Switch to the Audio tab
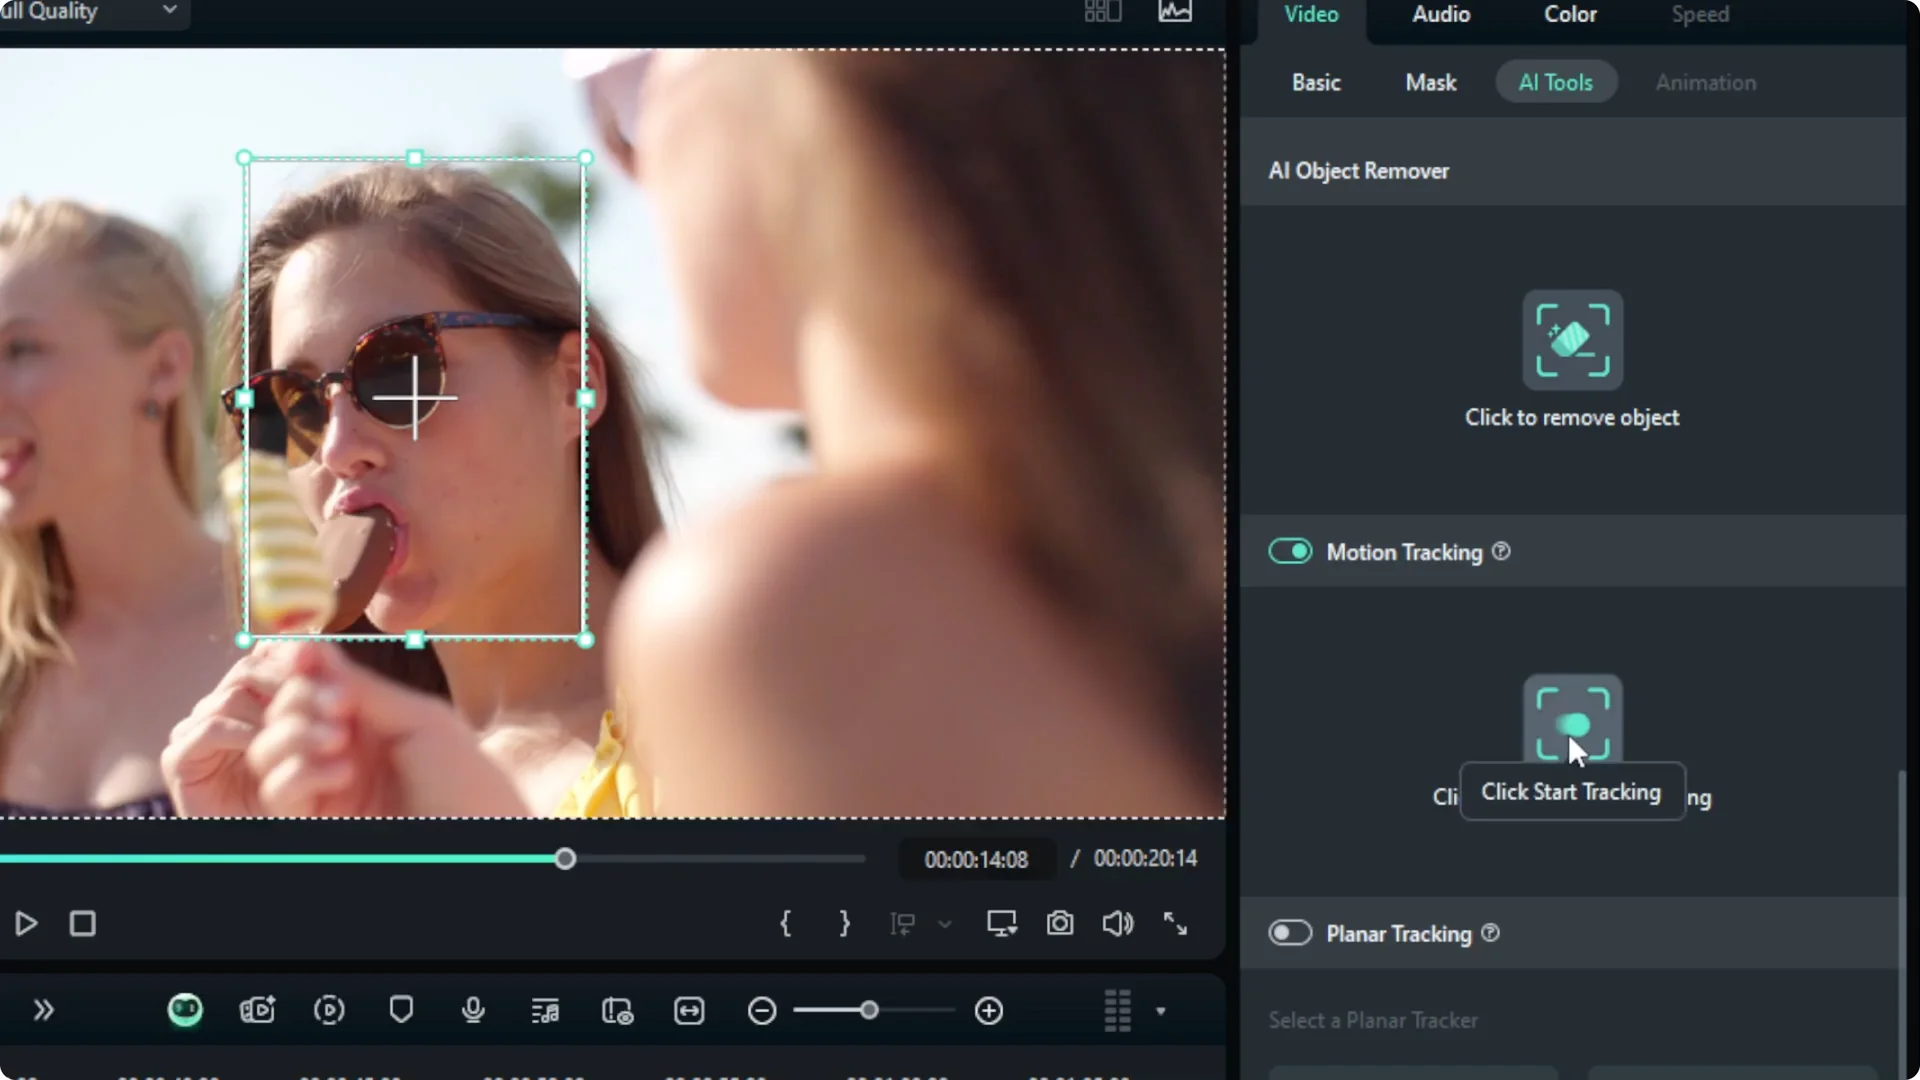Image resolution: width=1920 pixels, height=1080 pixels. pos(1440,14)
